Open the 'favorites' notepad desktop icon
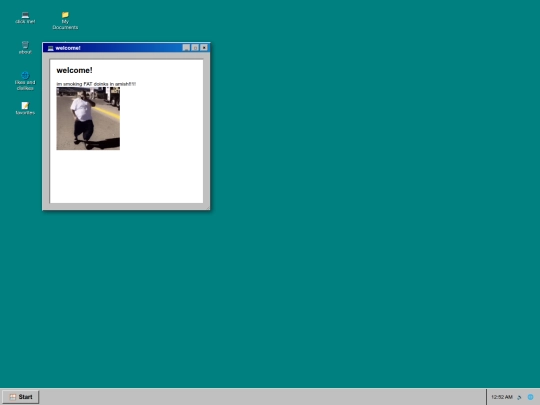The image size is (540, 405). click(25, 108)
